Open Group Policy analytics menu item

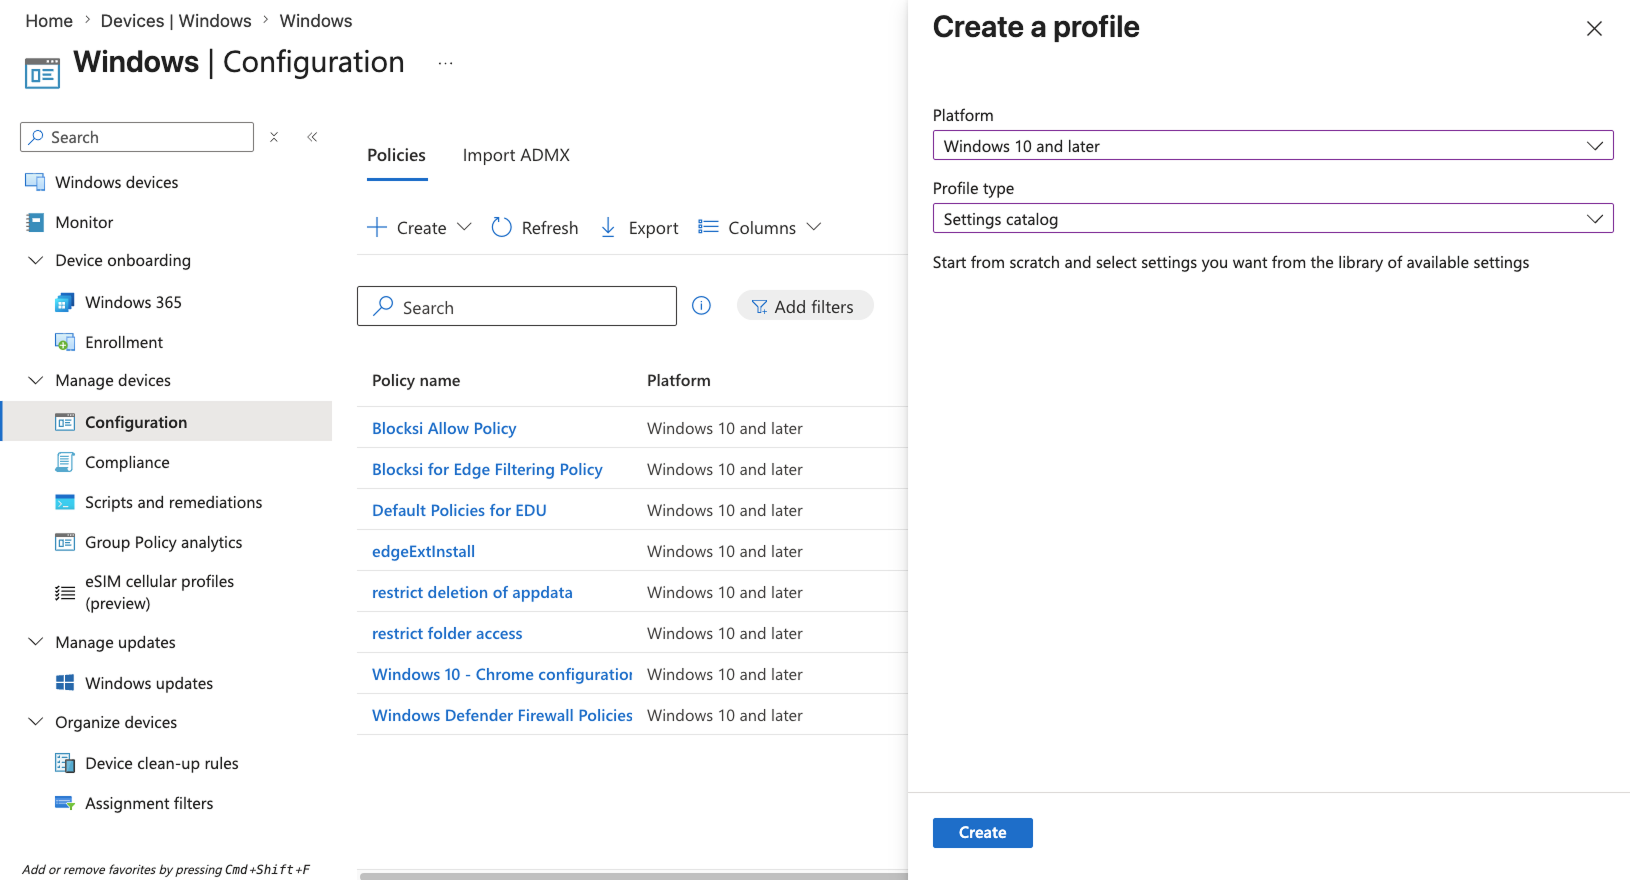point(164,542)
